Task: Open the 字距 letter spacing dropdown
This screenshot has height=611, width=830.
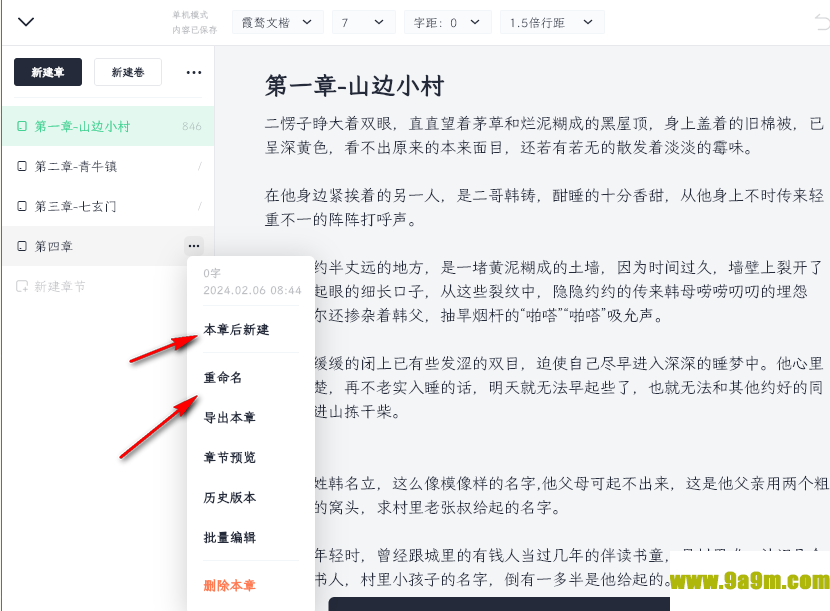Action: point(448,22)
